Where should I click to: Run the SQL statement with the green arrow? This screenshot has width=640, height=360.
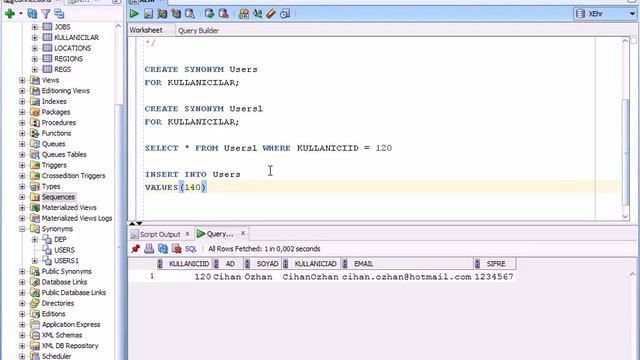point(134,14)
